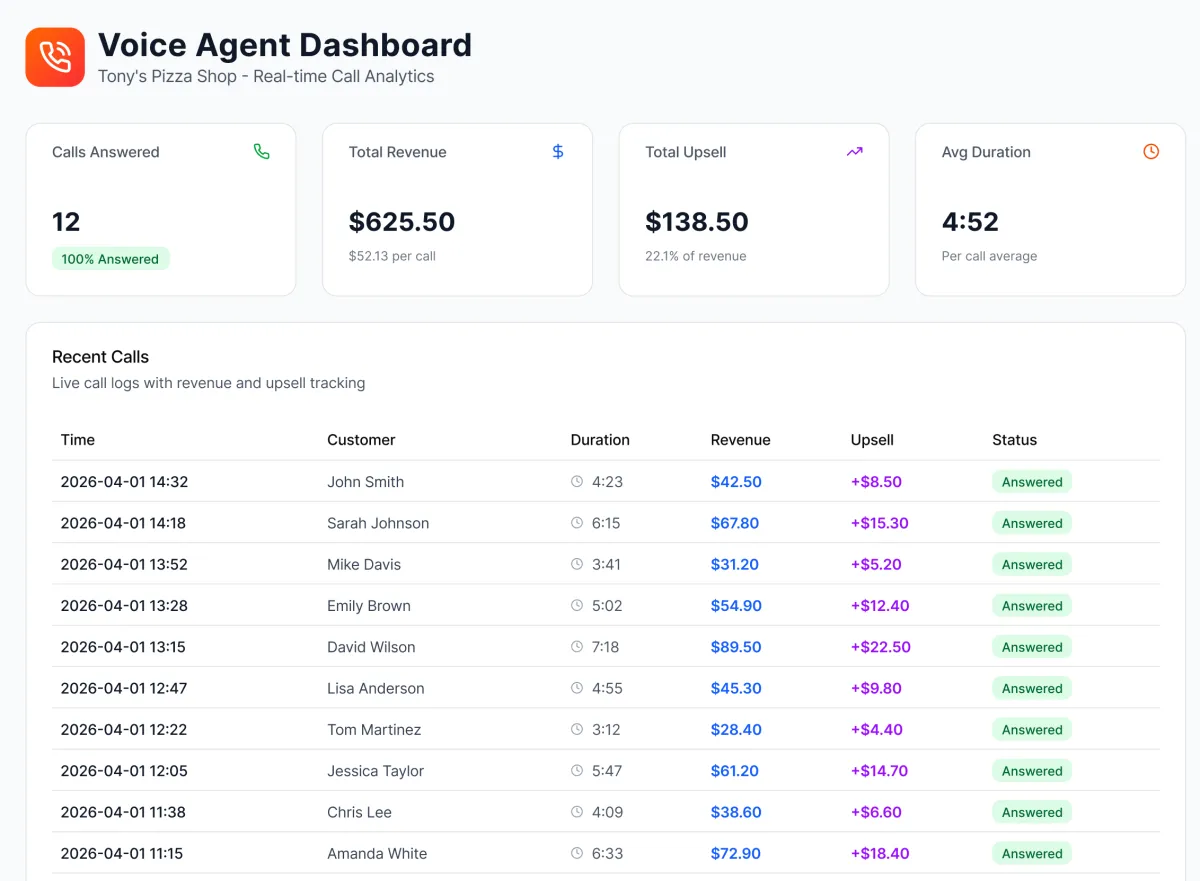Click the clock icon beside David Wilson's duration
1200x881 pixels.
point(575,646)
